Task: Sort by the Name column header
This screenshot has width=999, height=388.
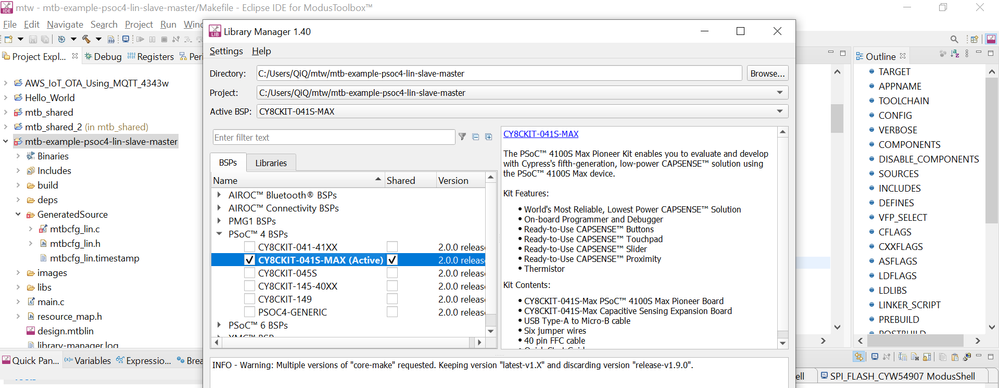Action: (298, 180)
